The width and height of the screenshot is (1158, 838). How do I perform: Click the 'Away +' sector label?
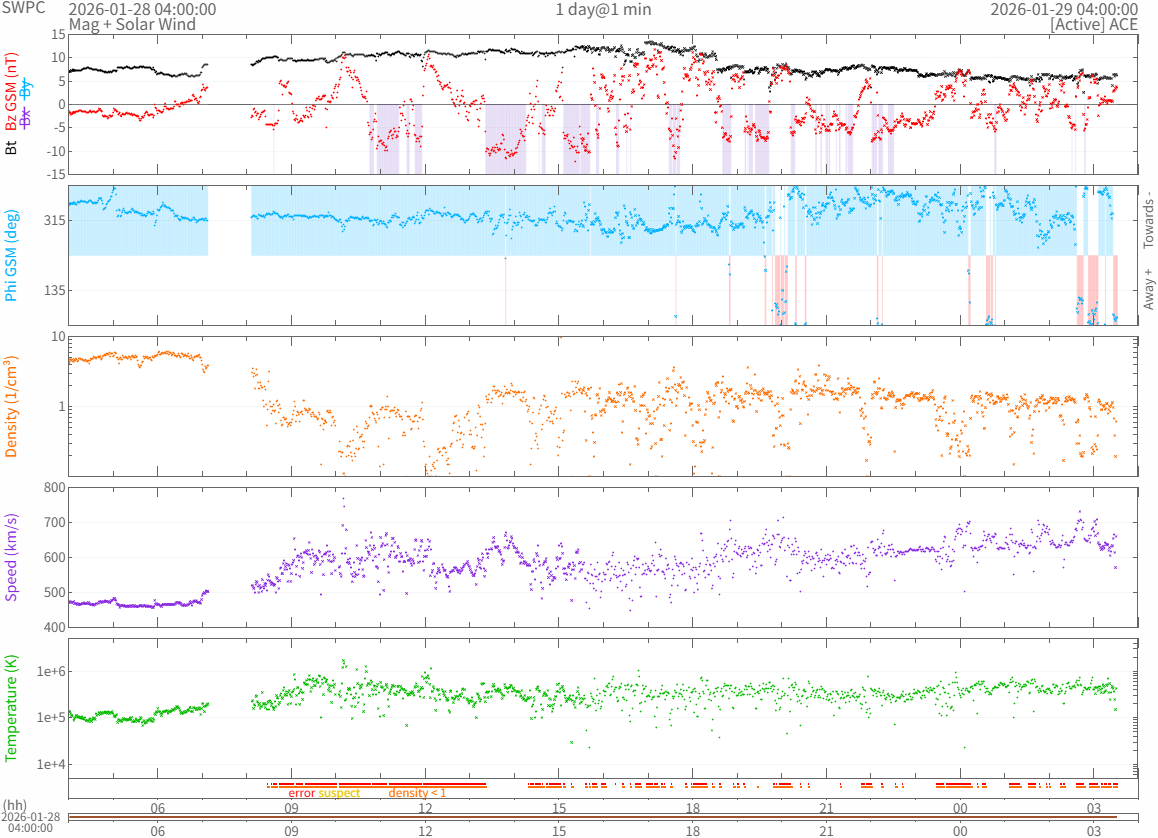point(1148,289)
